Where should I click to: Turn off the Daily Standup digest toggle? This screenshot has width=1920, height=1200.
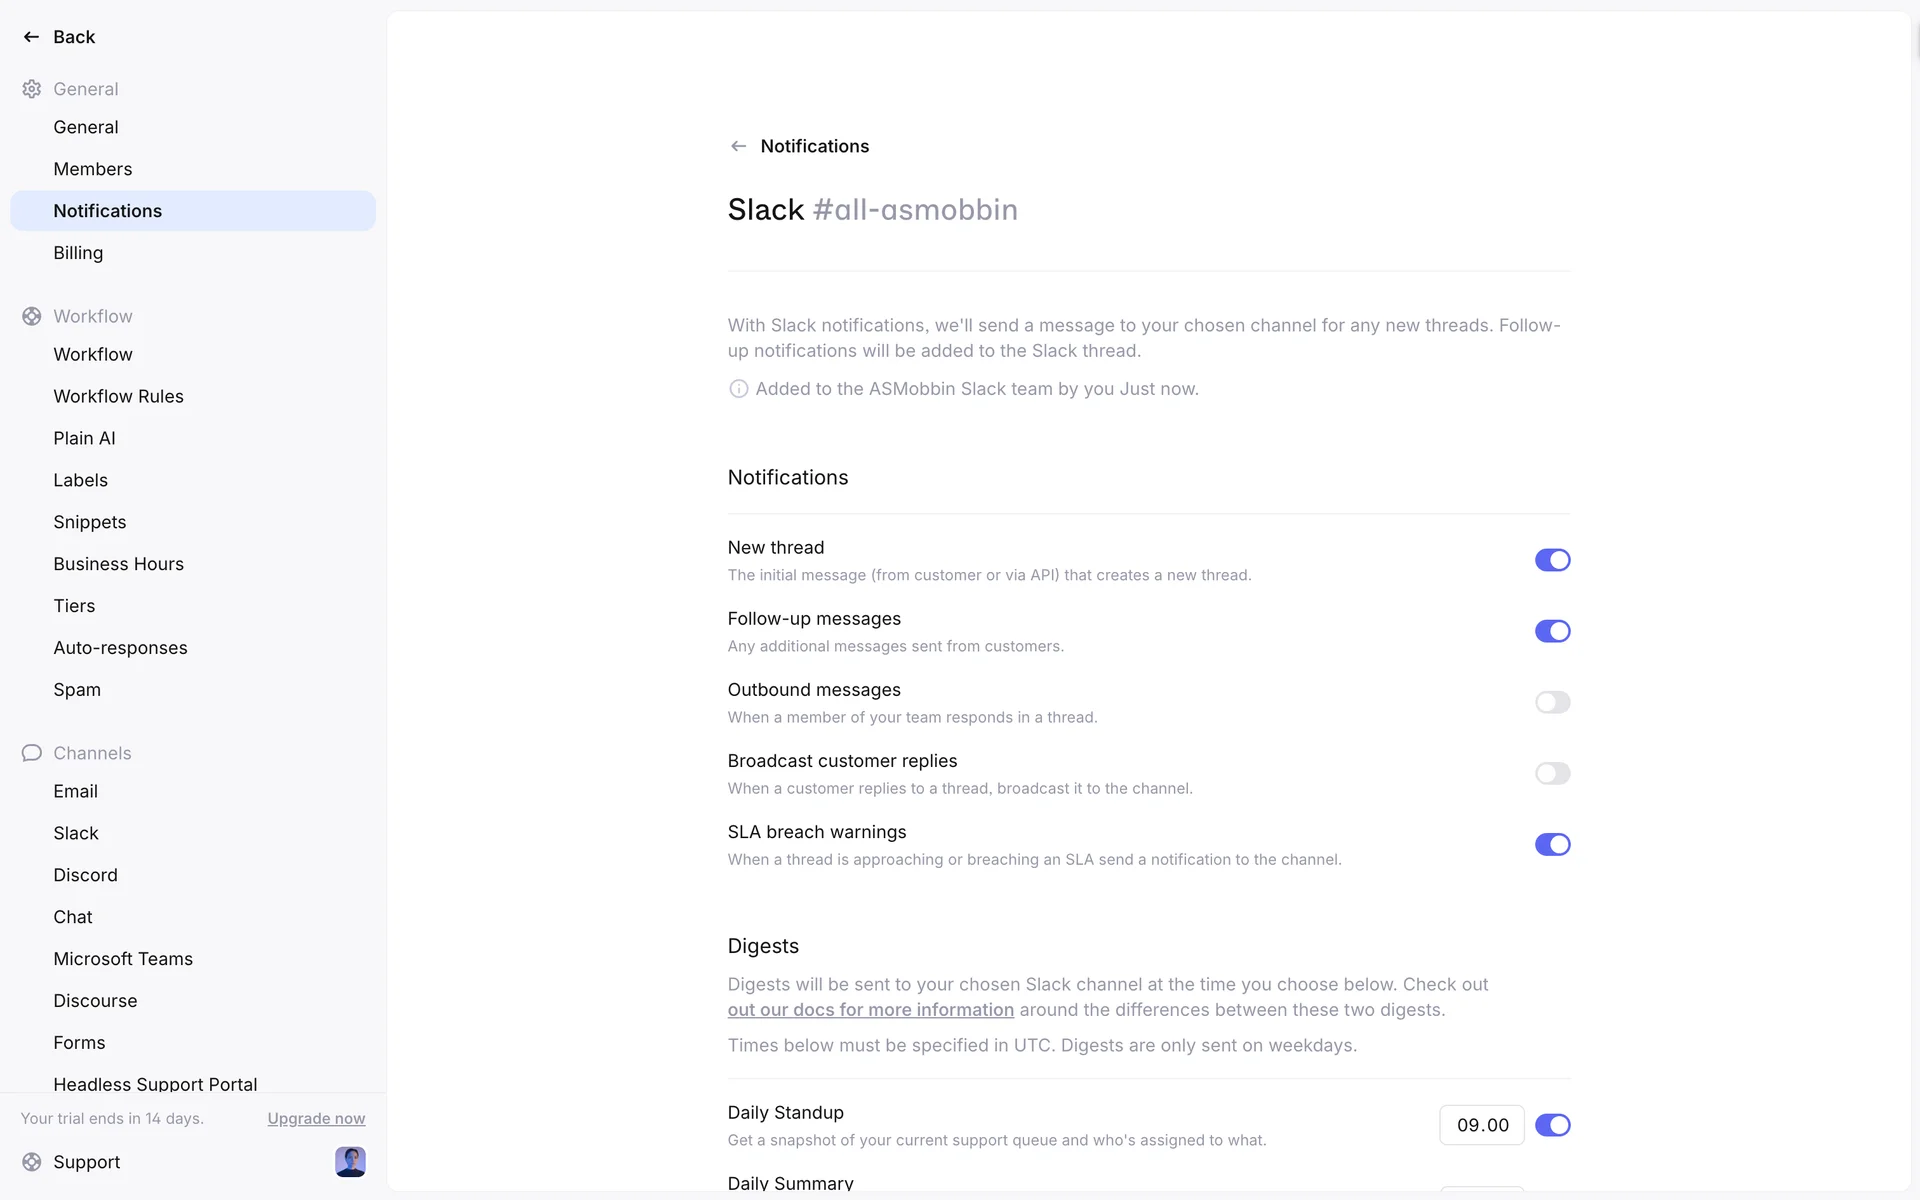click(1552, 1125)
